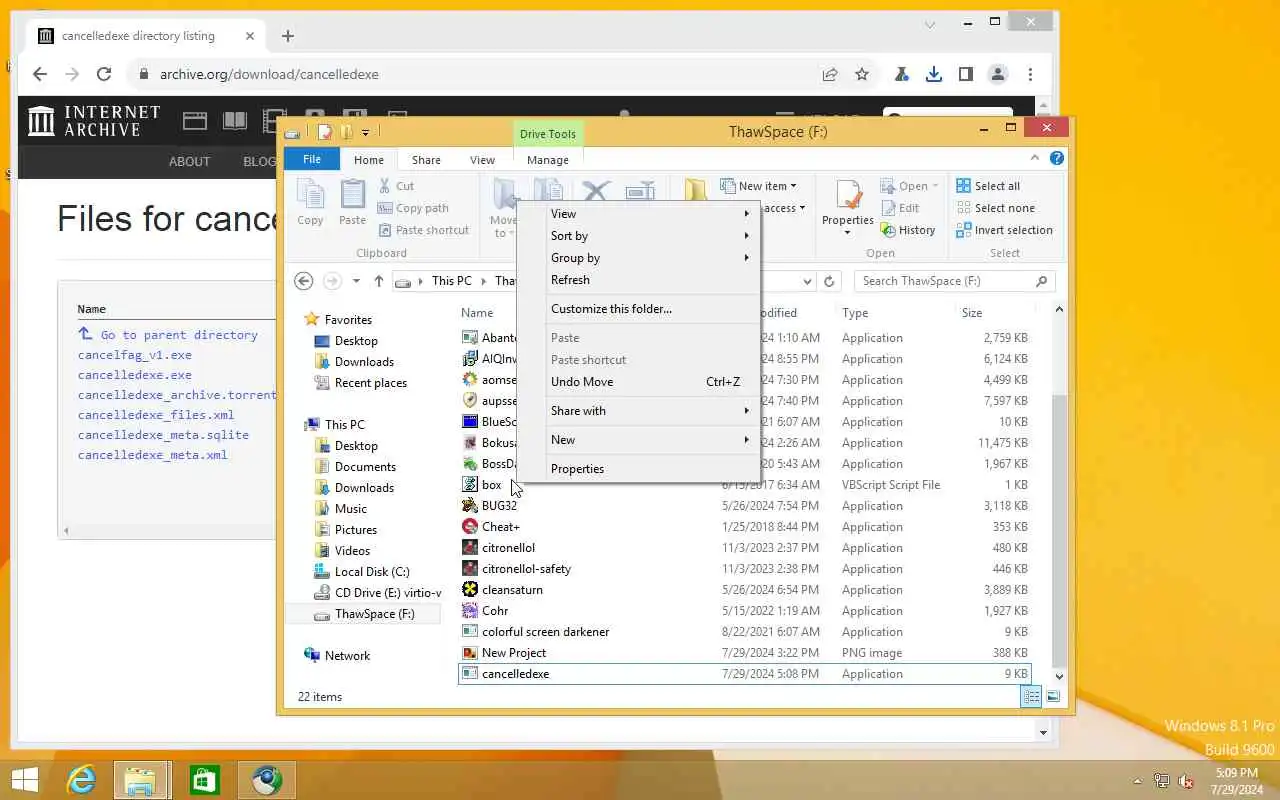The image size is (1280, 800).
Task: Minimize the ribbon with the chevron
Action: pyautogui.click(x=1037, y=158)
